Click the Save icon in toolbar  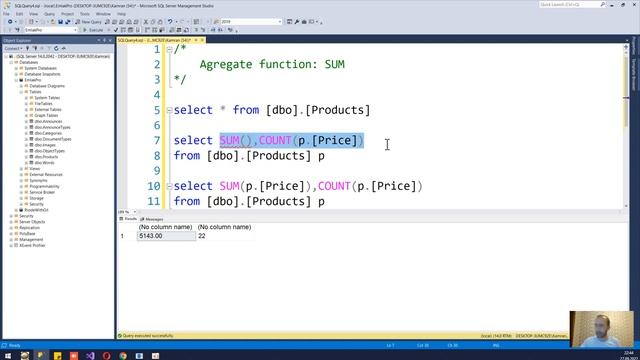tap(60, 22)
